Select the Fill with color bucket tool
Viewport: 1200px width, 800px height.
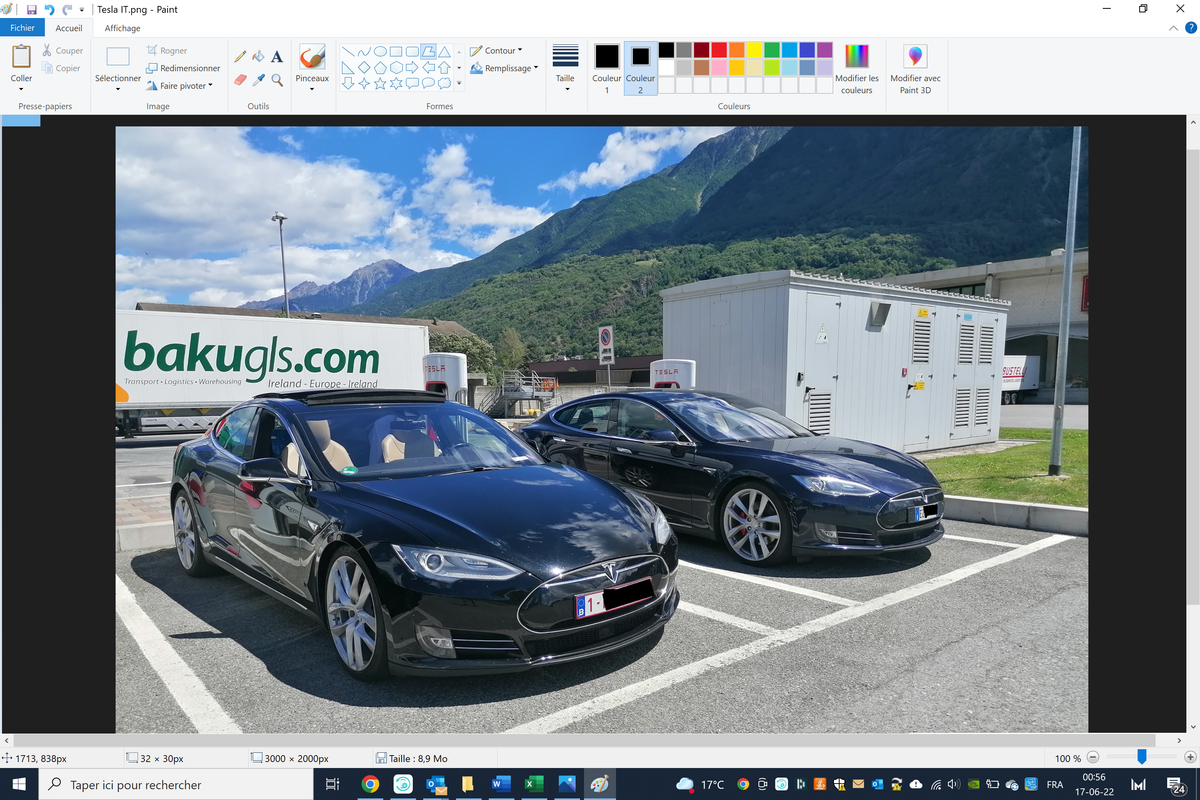(x=258, y=57)
